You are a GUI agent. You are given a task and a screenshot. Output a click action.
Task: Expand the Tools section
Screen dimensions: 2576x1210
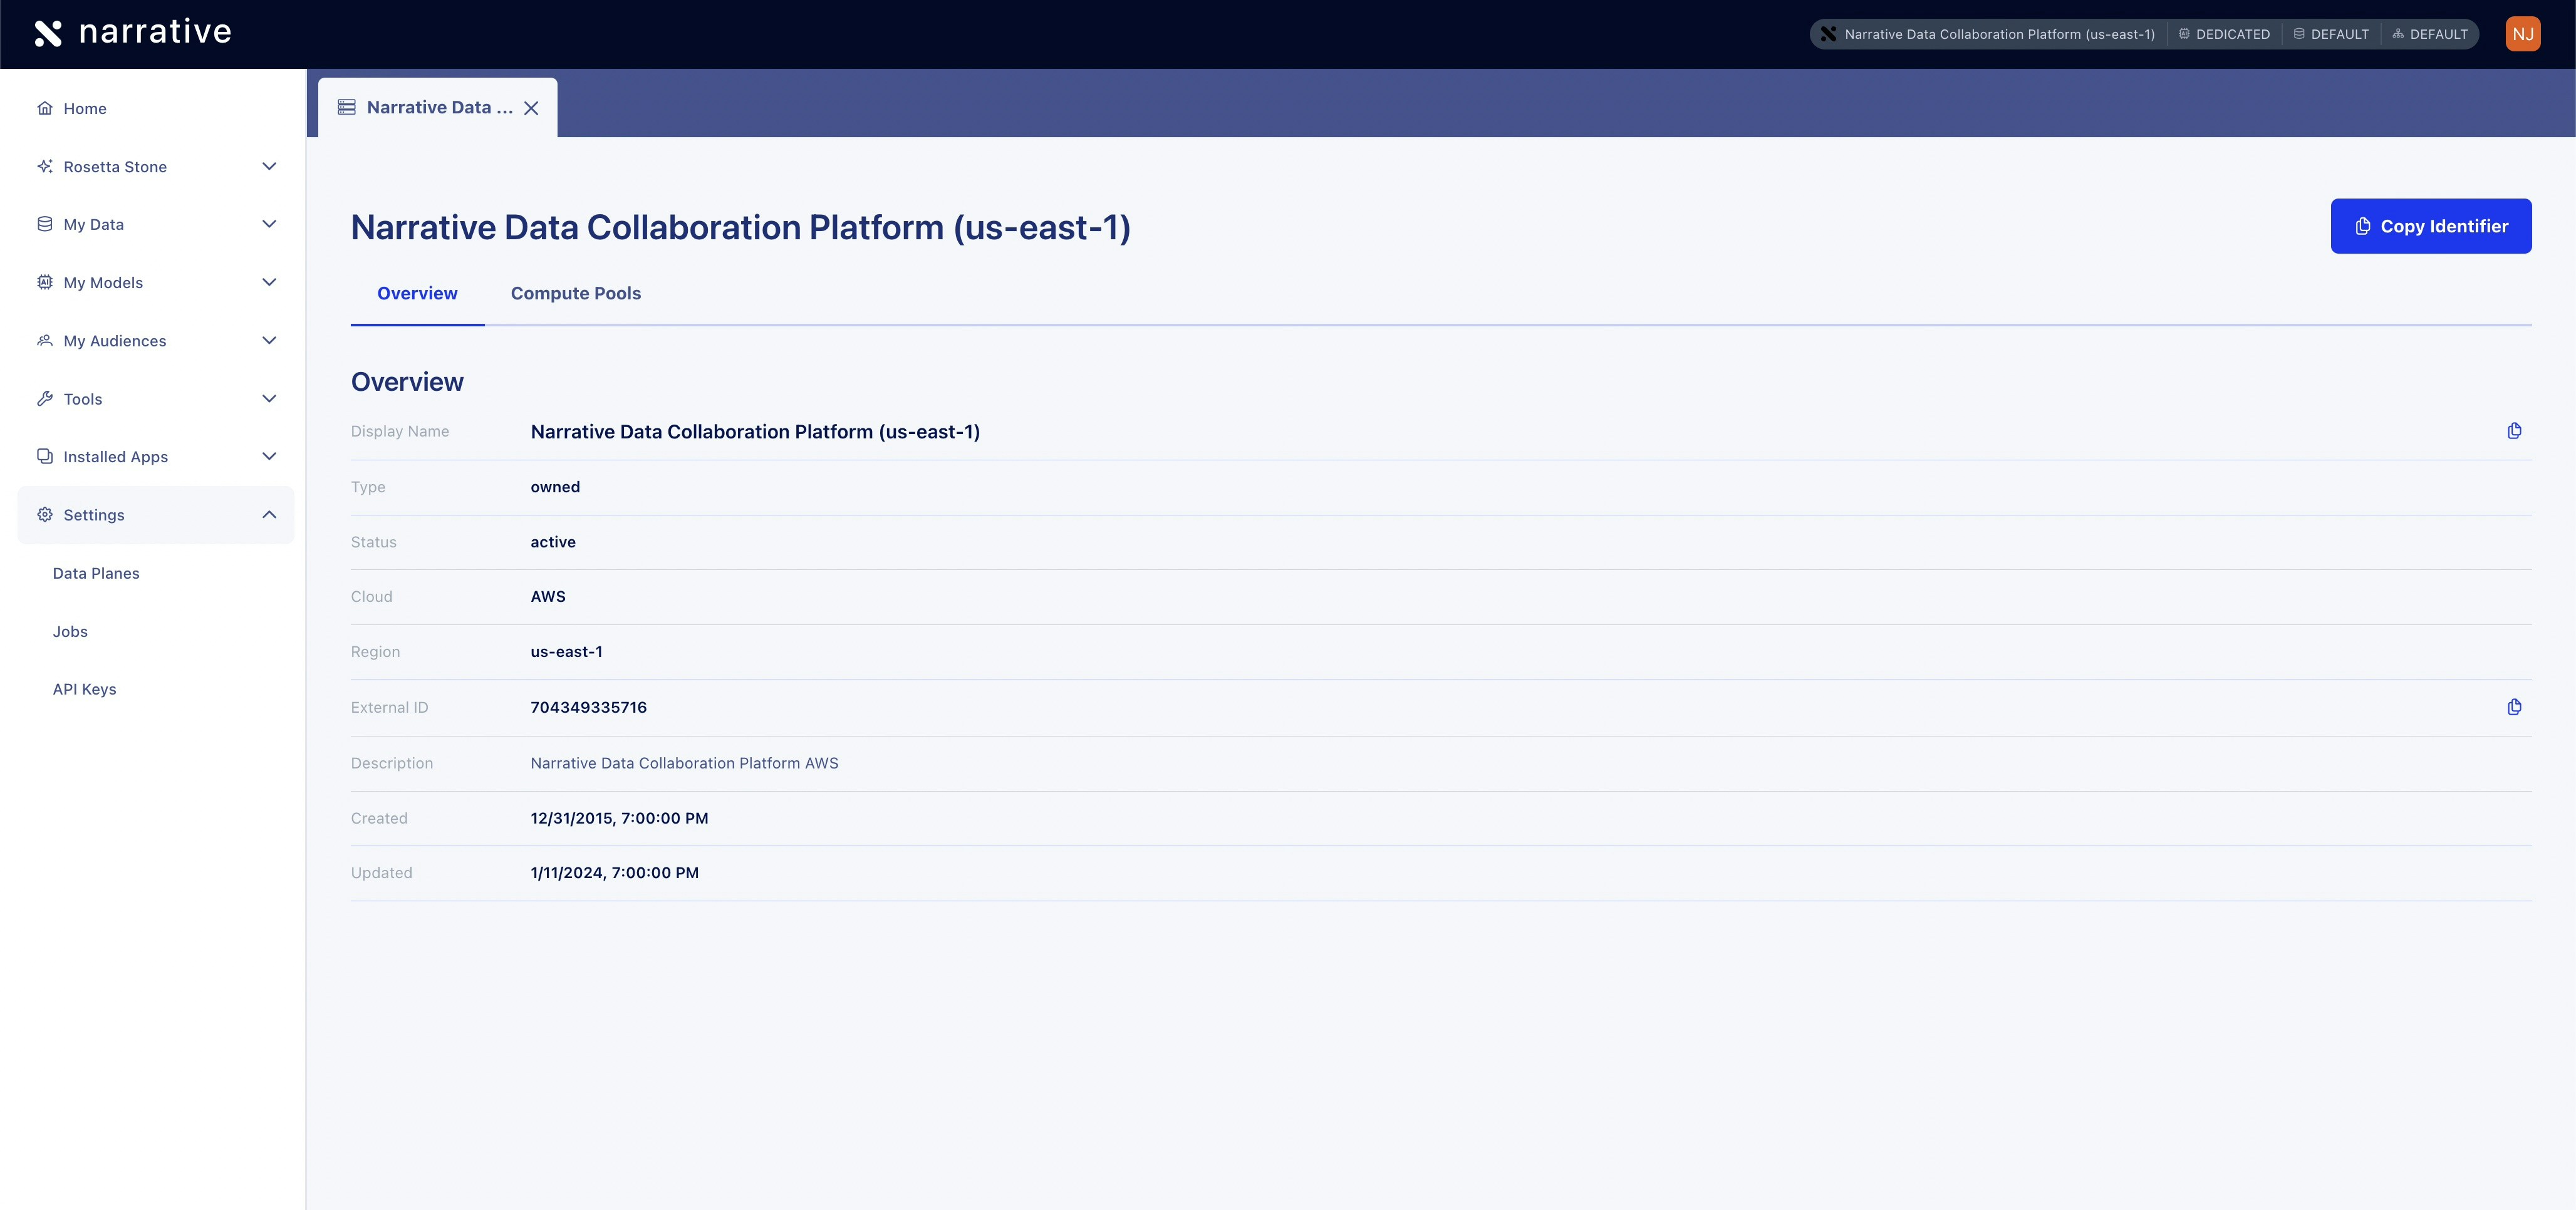pyautogui.click(x=268, y=398)
